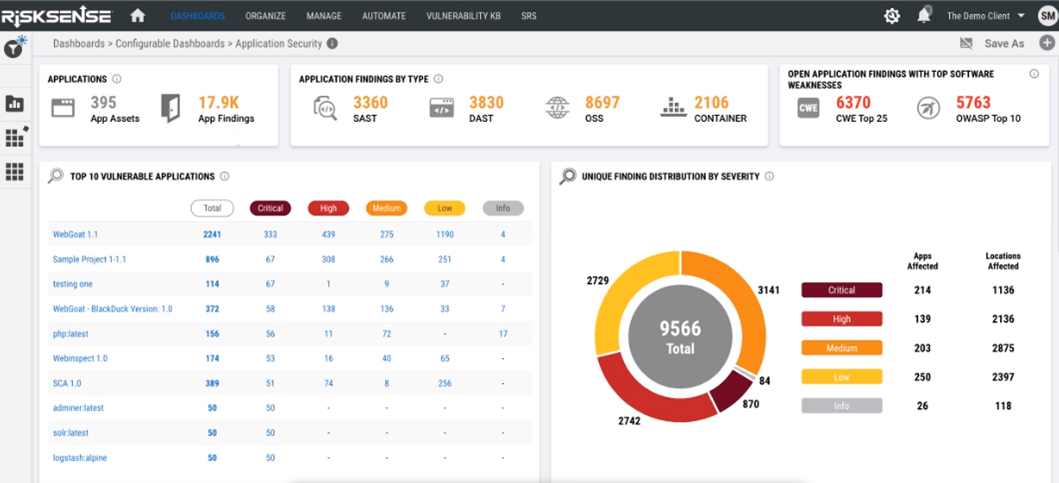Viewport: 1059px width, 483px height.
Task: Open WebGoat - BlackDuck Version: 1.0 link
Action: click(x=112, y=309)
